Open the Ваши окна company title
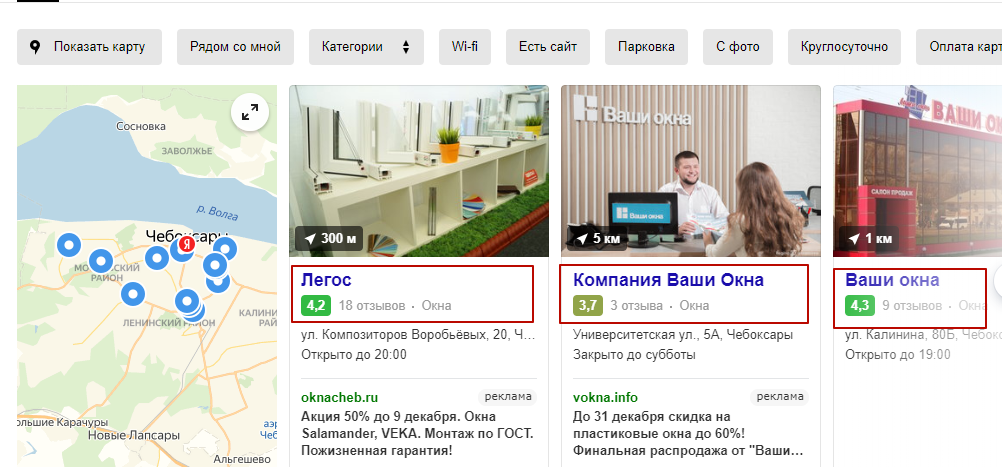The image size is (1002, 467). pos(892,280)
